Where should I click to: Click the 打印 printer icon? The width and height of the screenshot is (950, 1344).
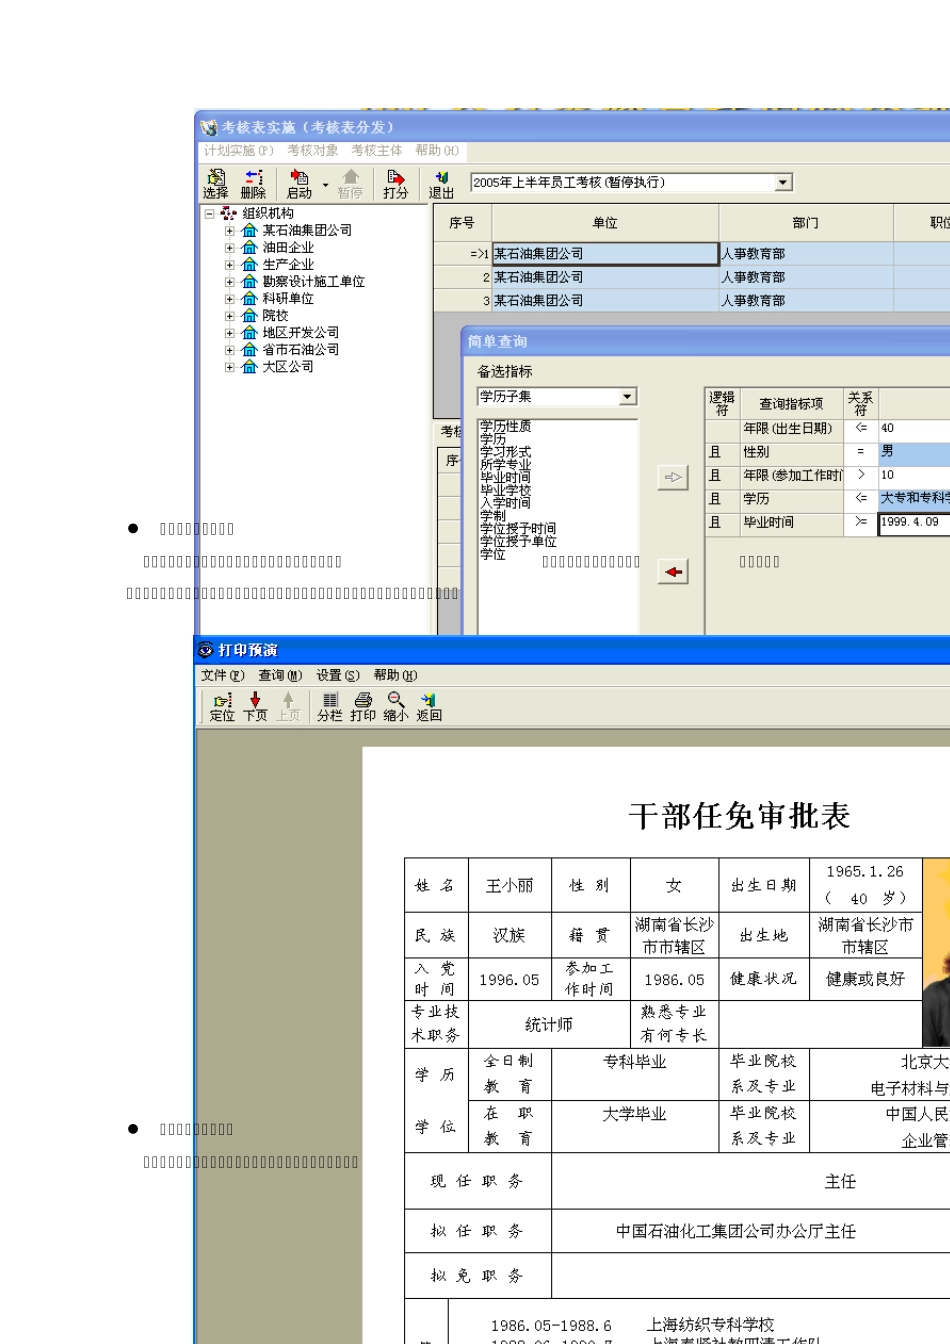pos(363,706)
